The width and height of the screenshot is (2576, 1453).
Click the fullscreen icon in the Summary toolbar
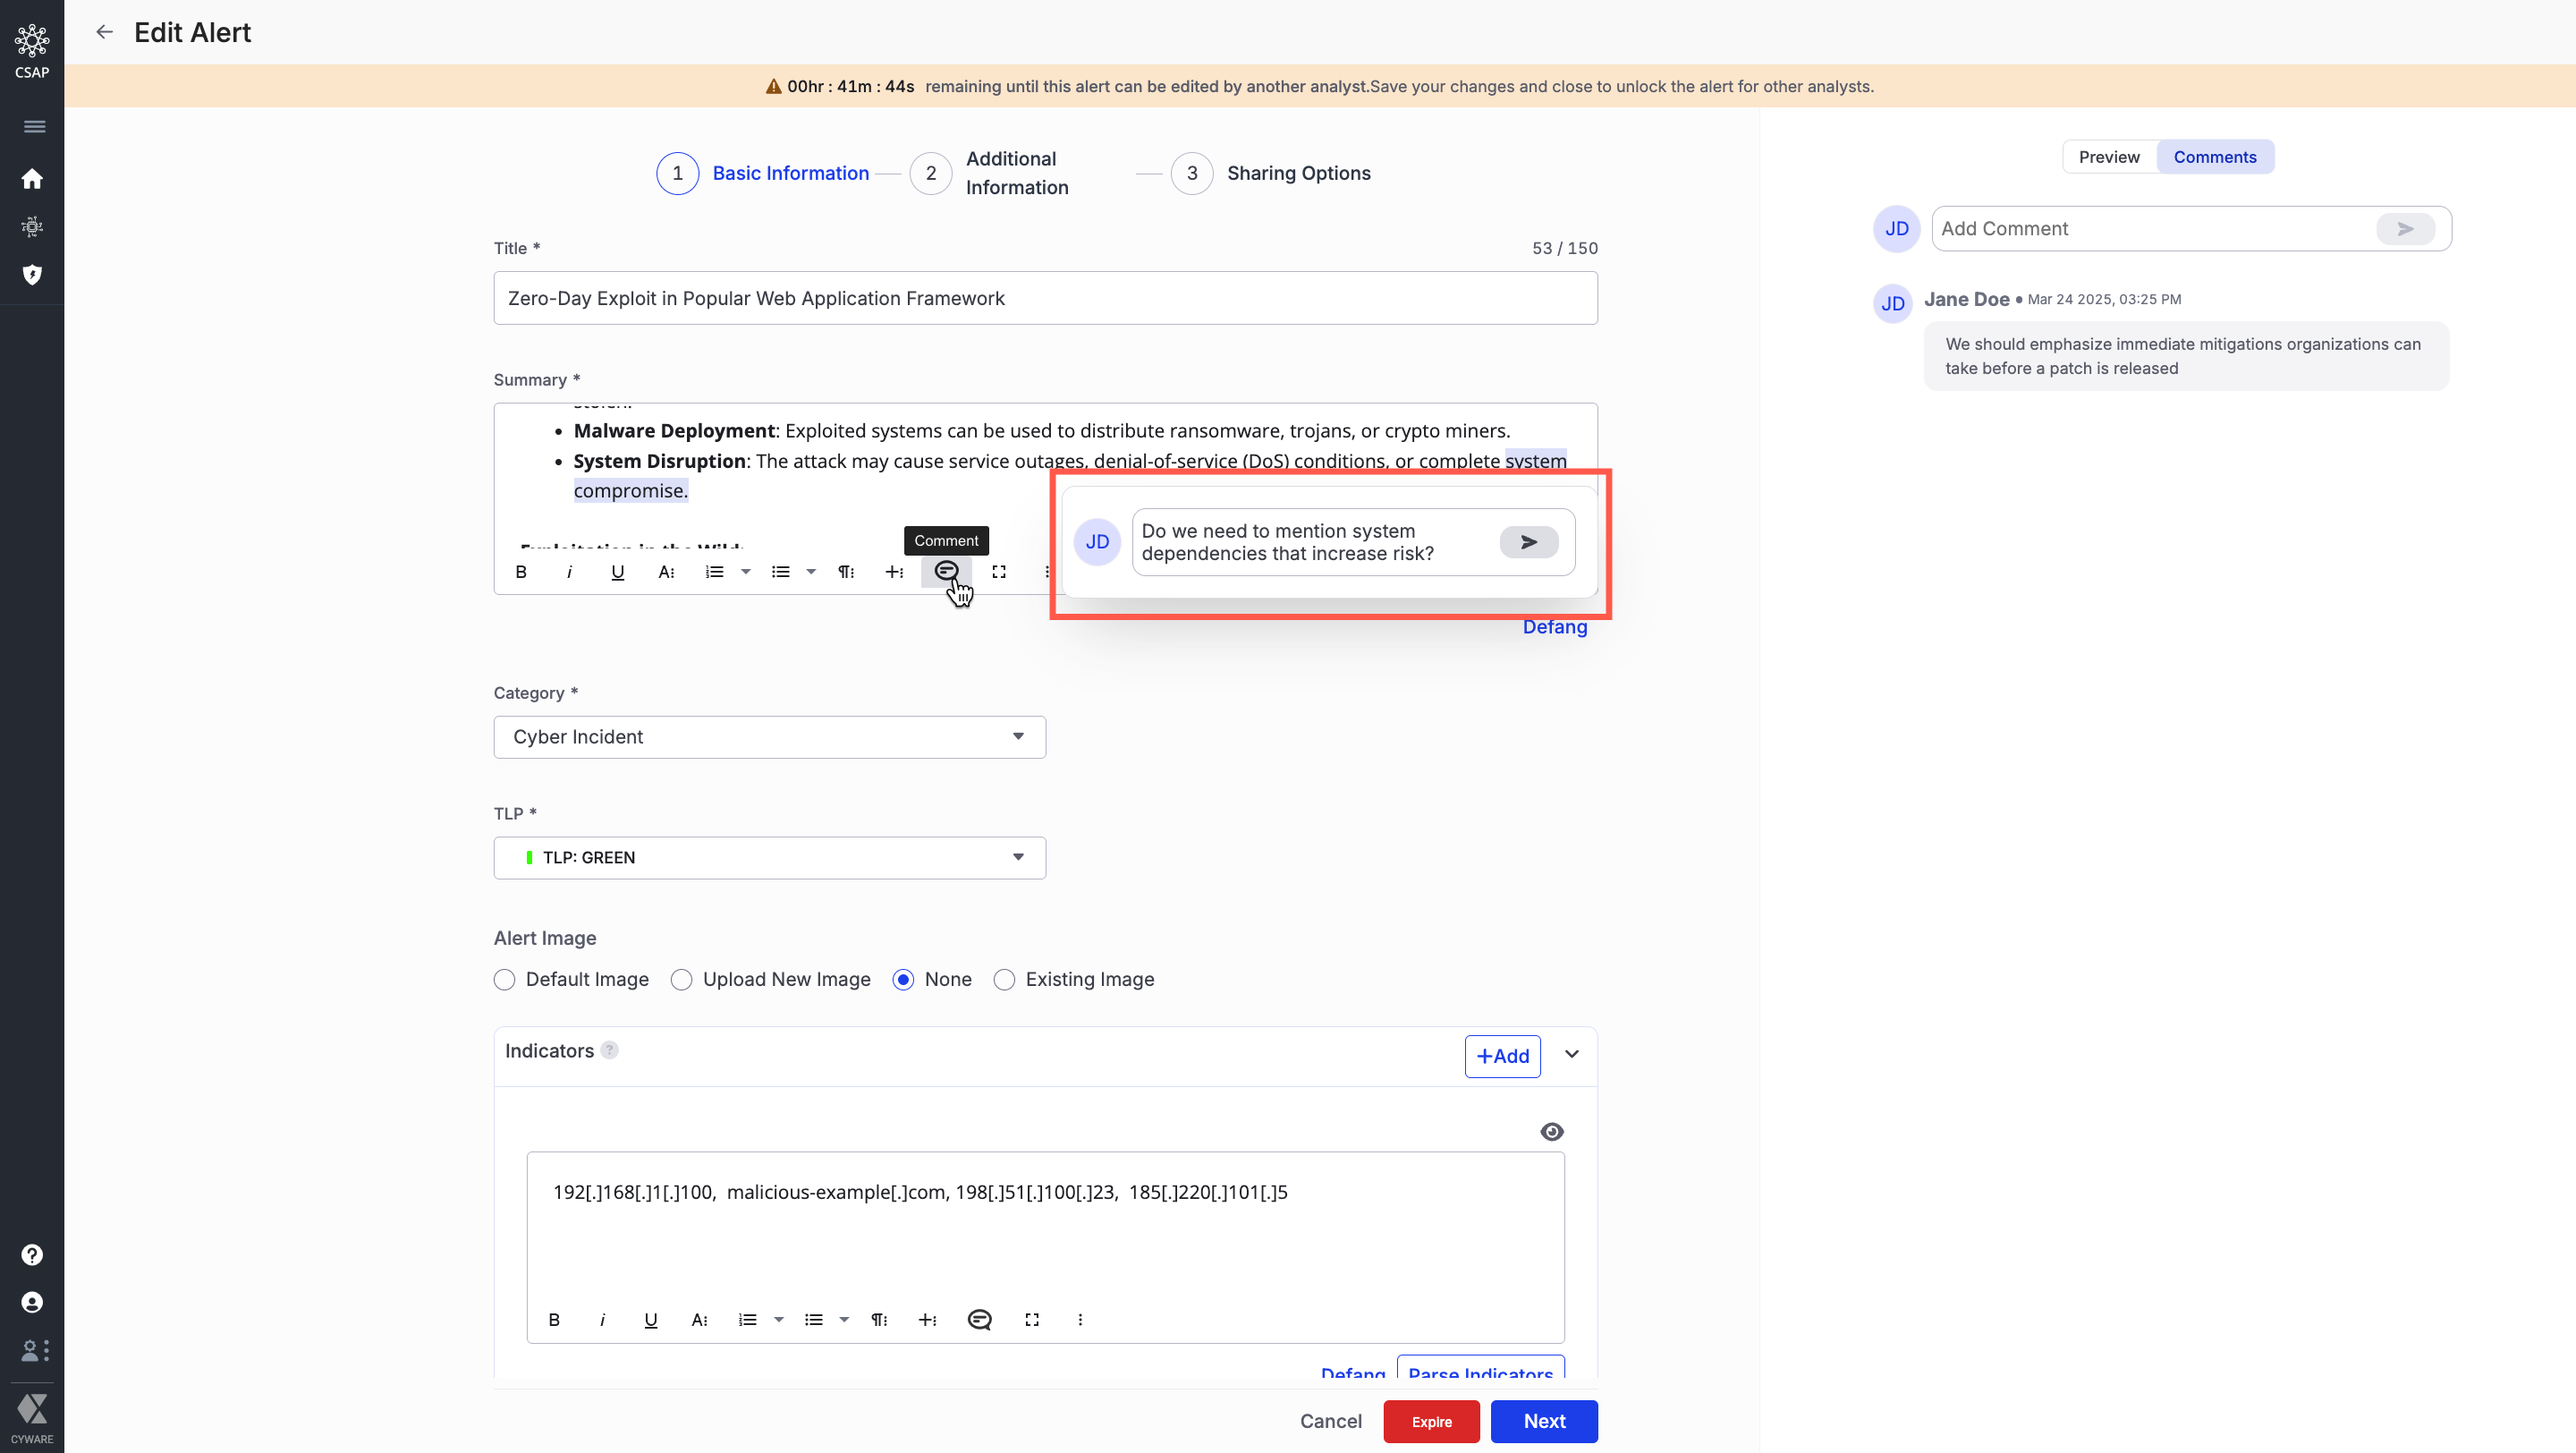pyautogui.click(x=998, y=572)
